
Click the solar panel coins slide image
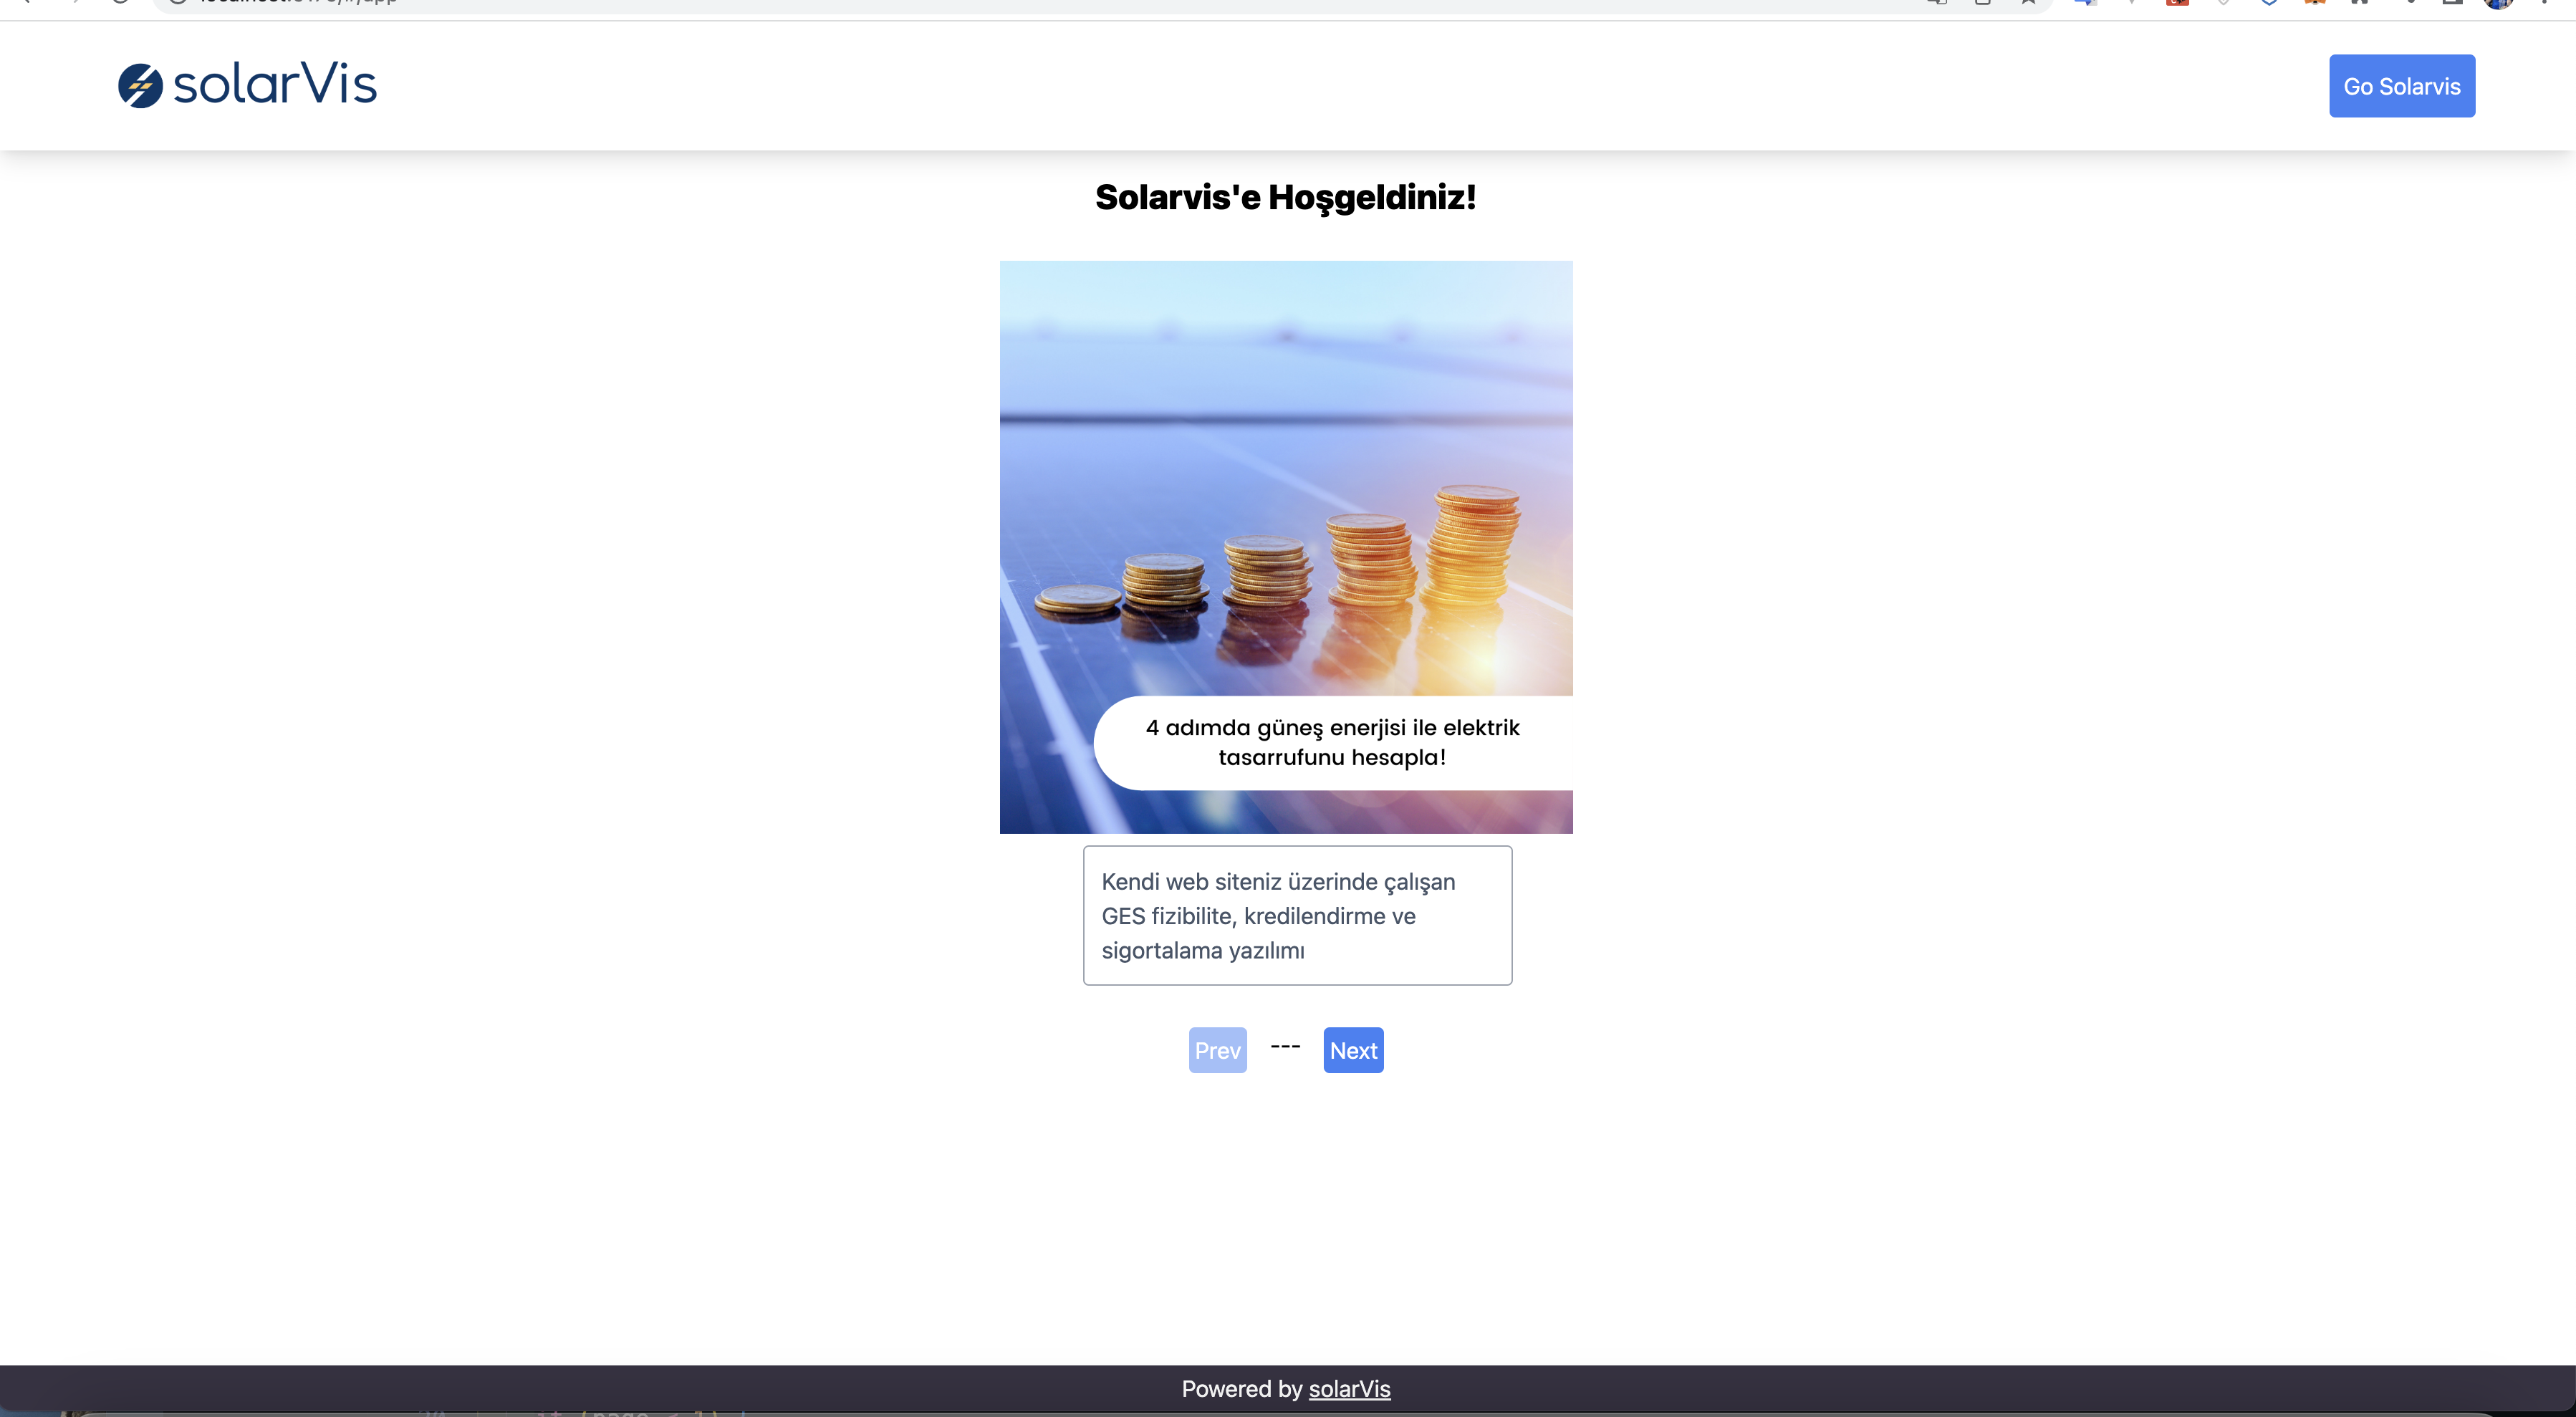coord(1285,546)
